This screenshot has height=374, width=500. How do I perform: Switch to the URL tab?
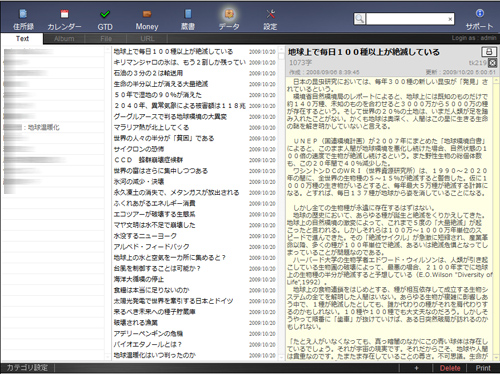point(147,39)
